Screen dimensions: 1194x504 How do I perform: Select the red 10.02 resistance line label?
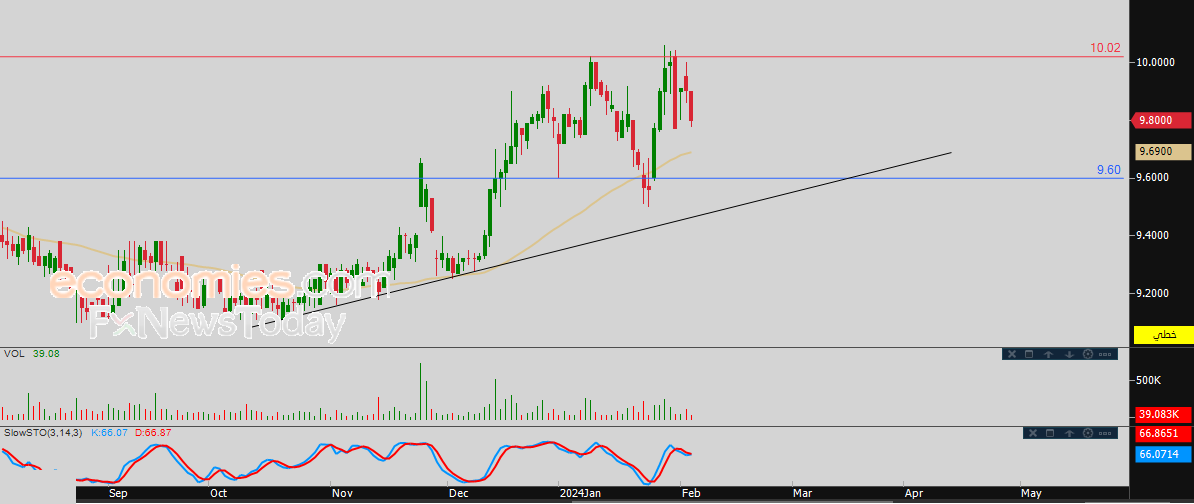pos(1105,48)
